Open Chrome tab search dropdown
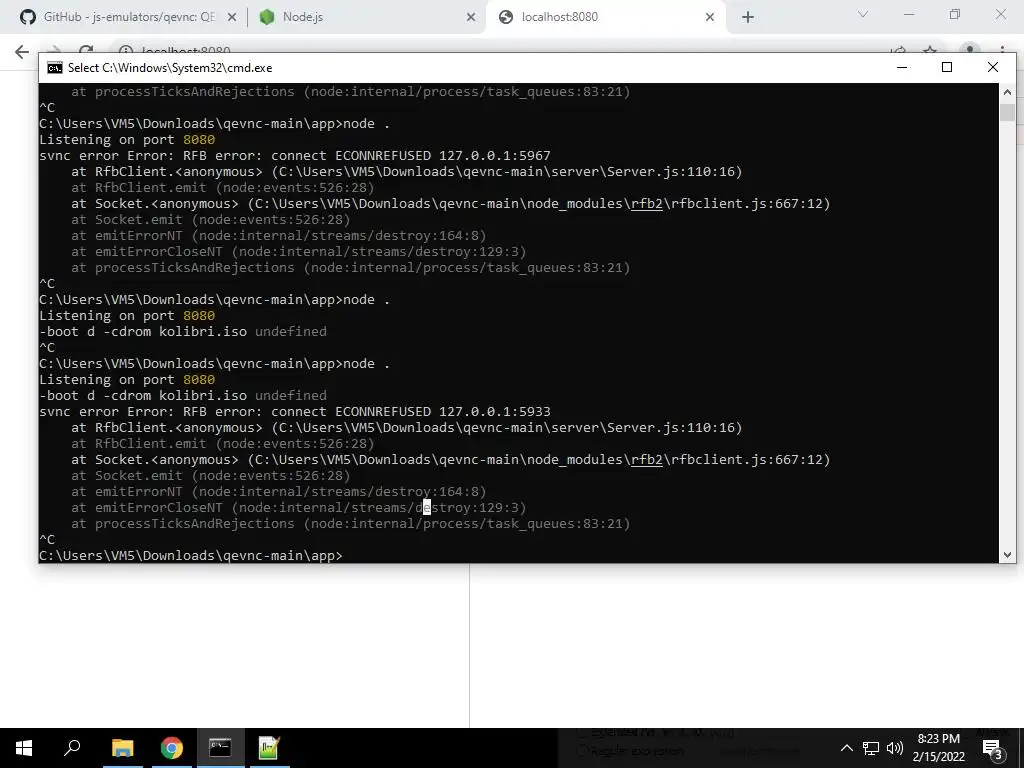1024x768 pixels. 862,14
